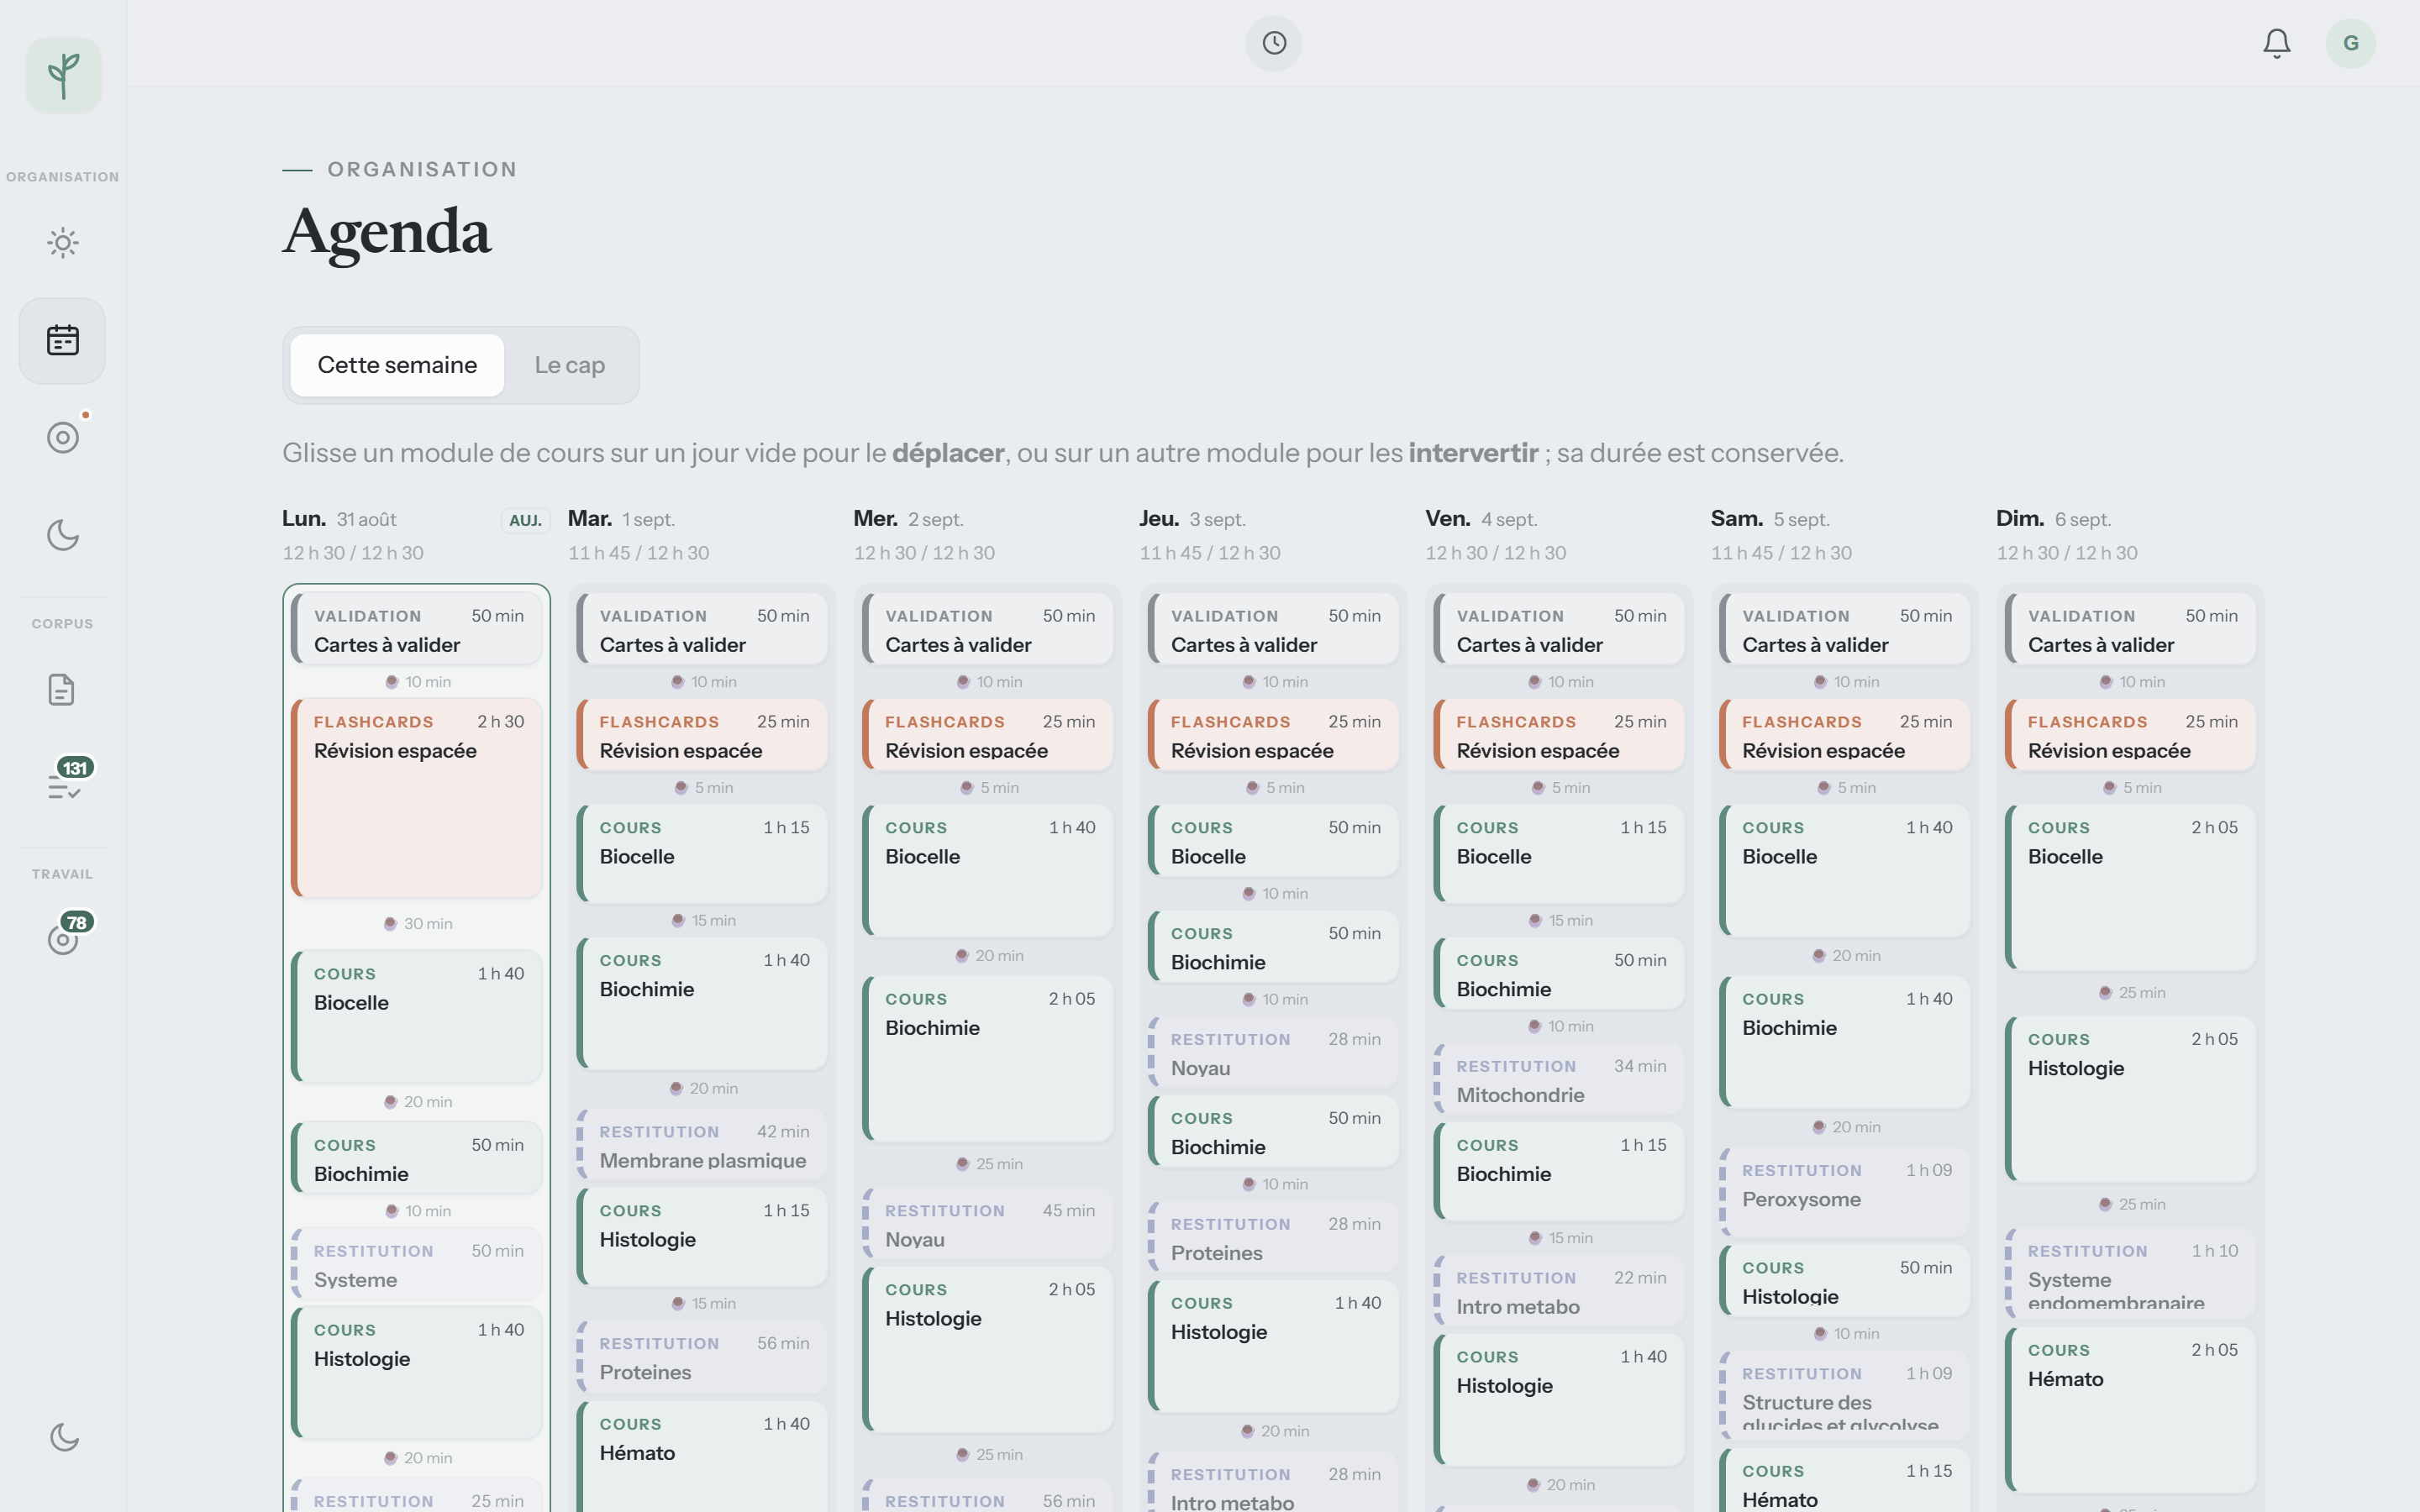Click Thursday's 11 h 45 / 12 h 30 total

coord(1210,553)
